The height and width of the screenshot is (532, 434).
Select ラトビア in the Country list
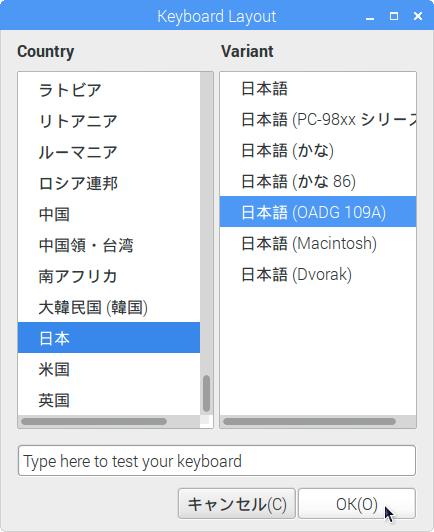109,90
